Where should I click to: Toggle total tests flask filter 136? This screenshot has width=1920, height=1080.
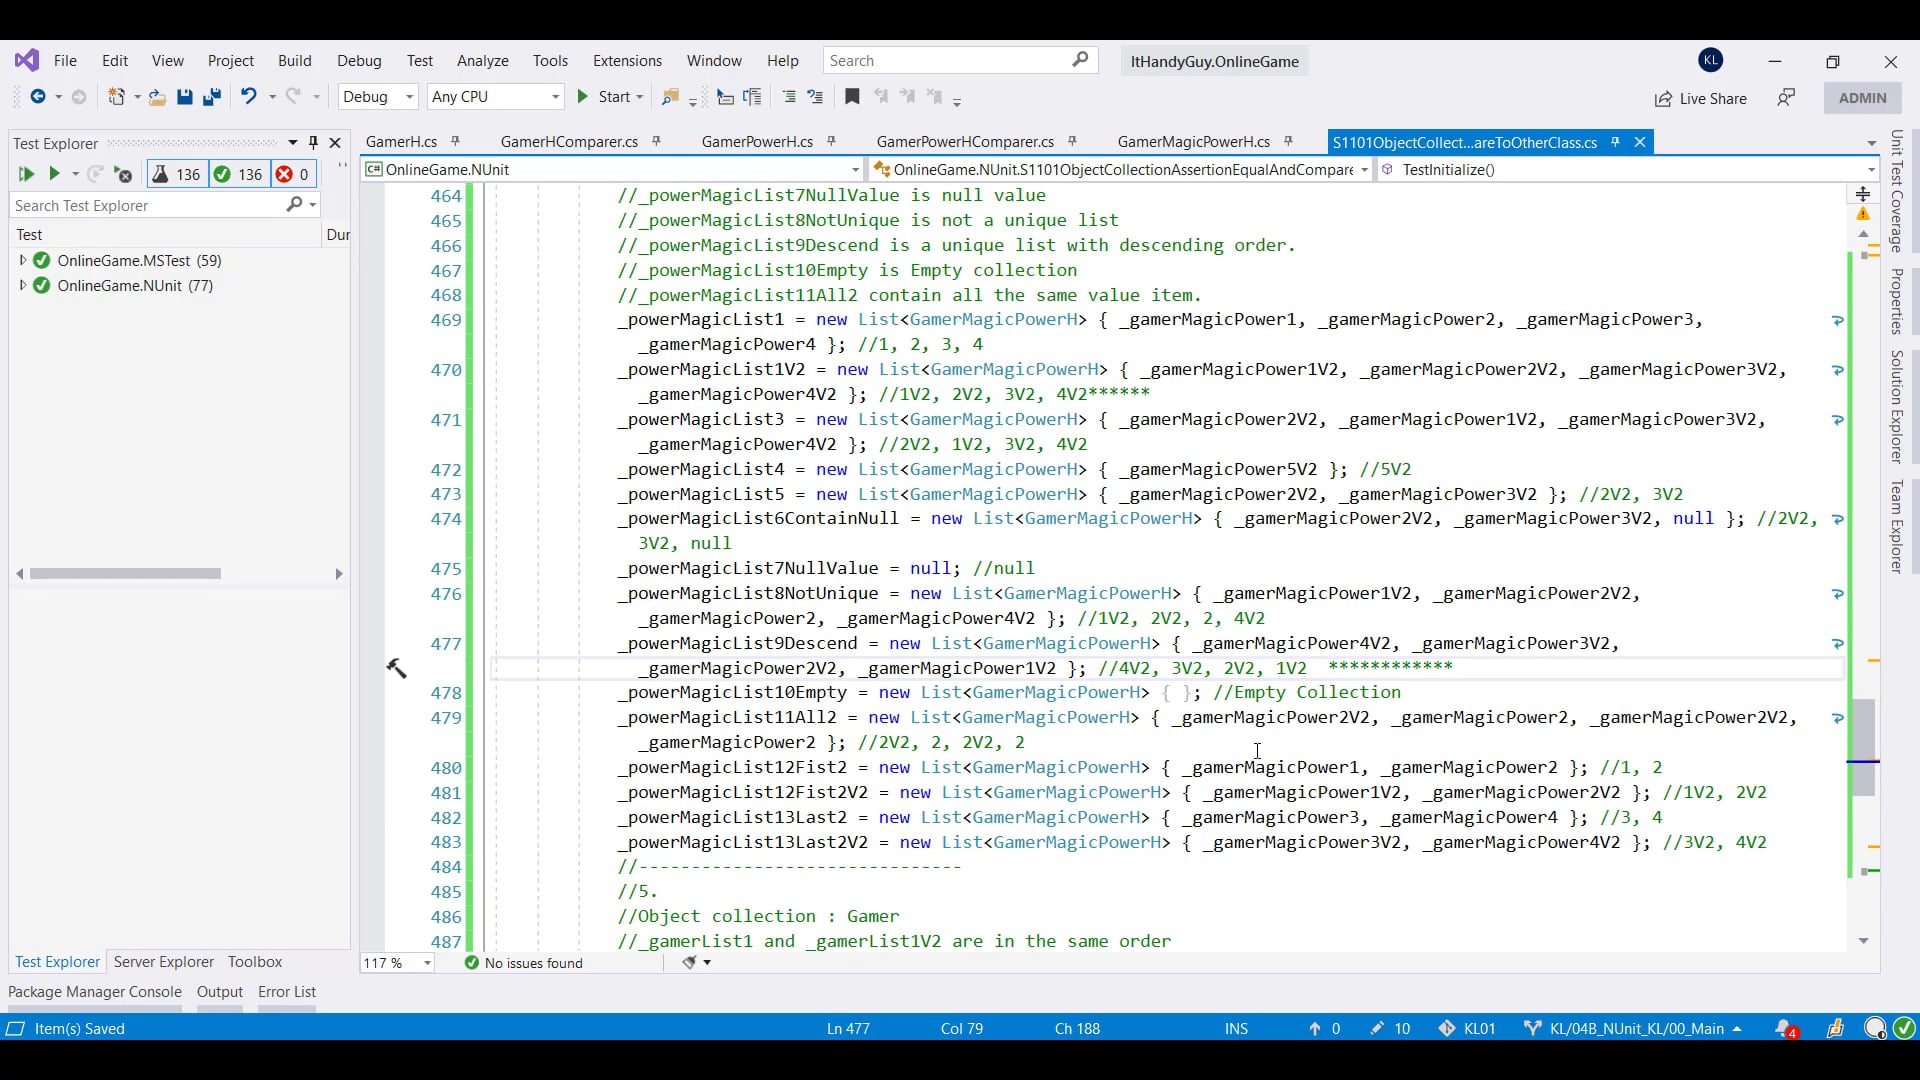(176, 174)
